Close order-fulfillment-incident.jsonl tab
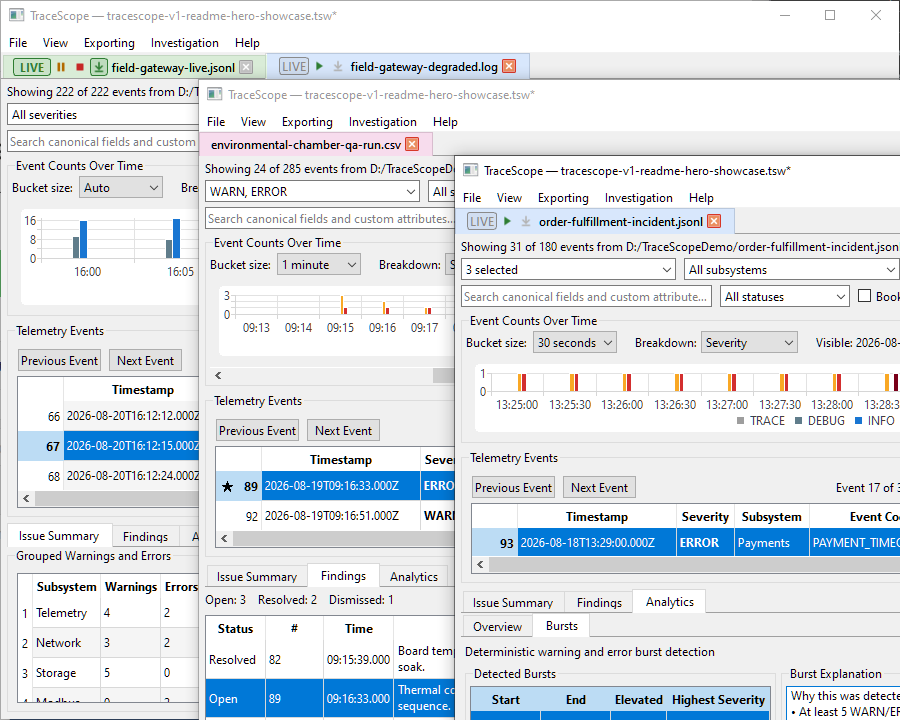This screenshot has width=900, height=720. pos(714,221)
